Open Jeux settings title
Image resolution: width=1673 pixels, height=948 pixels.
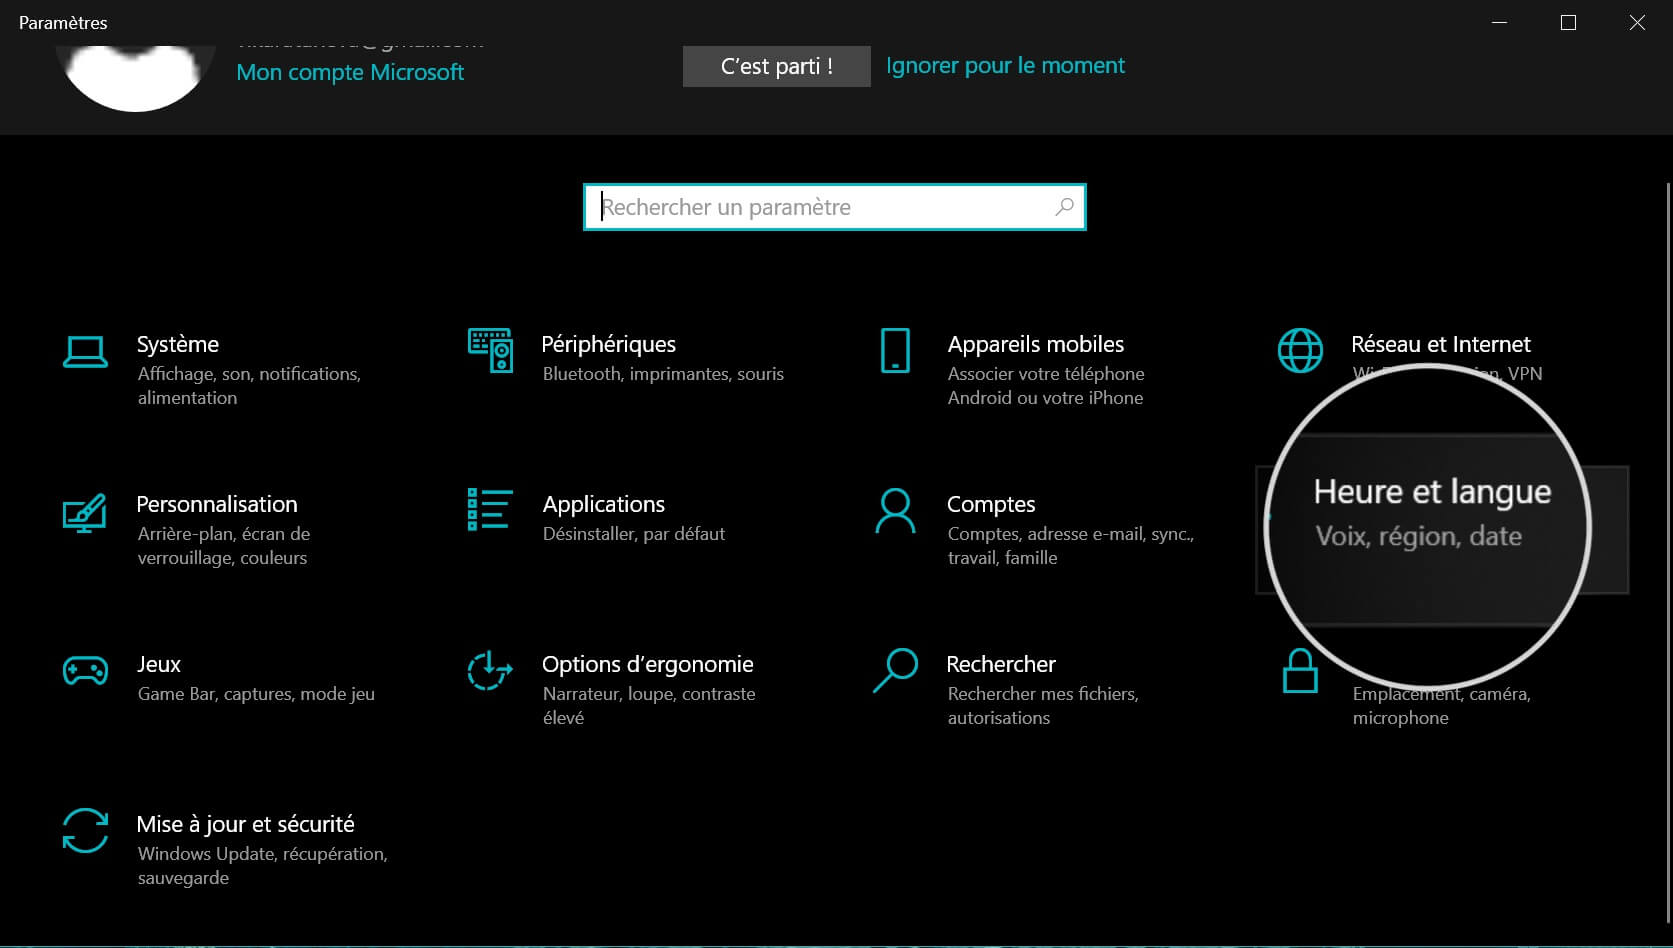(159, 664)
